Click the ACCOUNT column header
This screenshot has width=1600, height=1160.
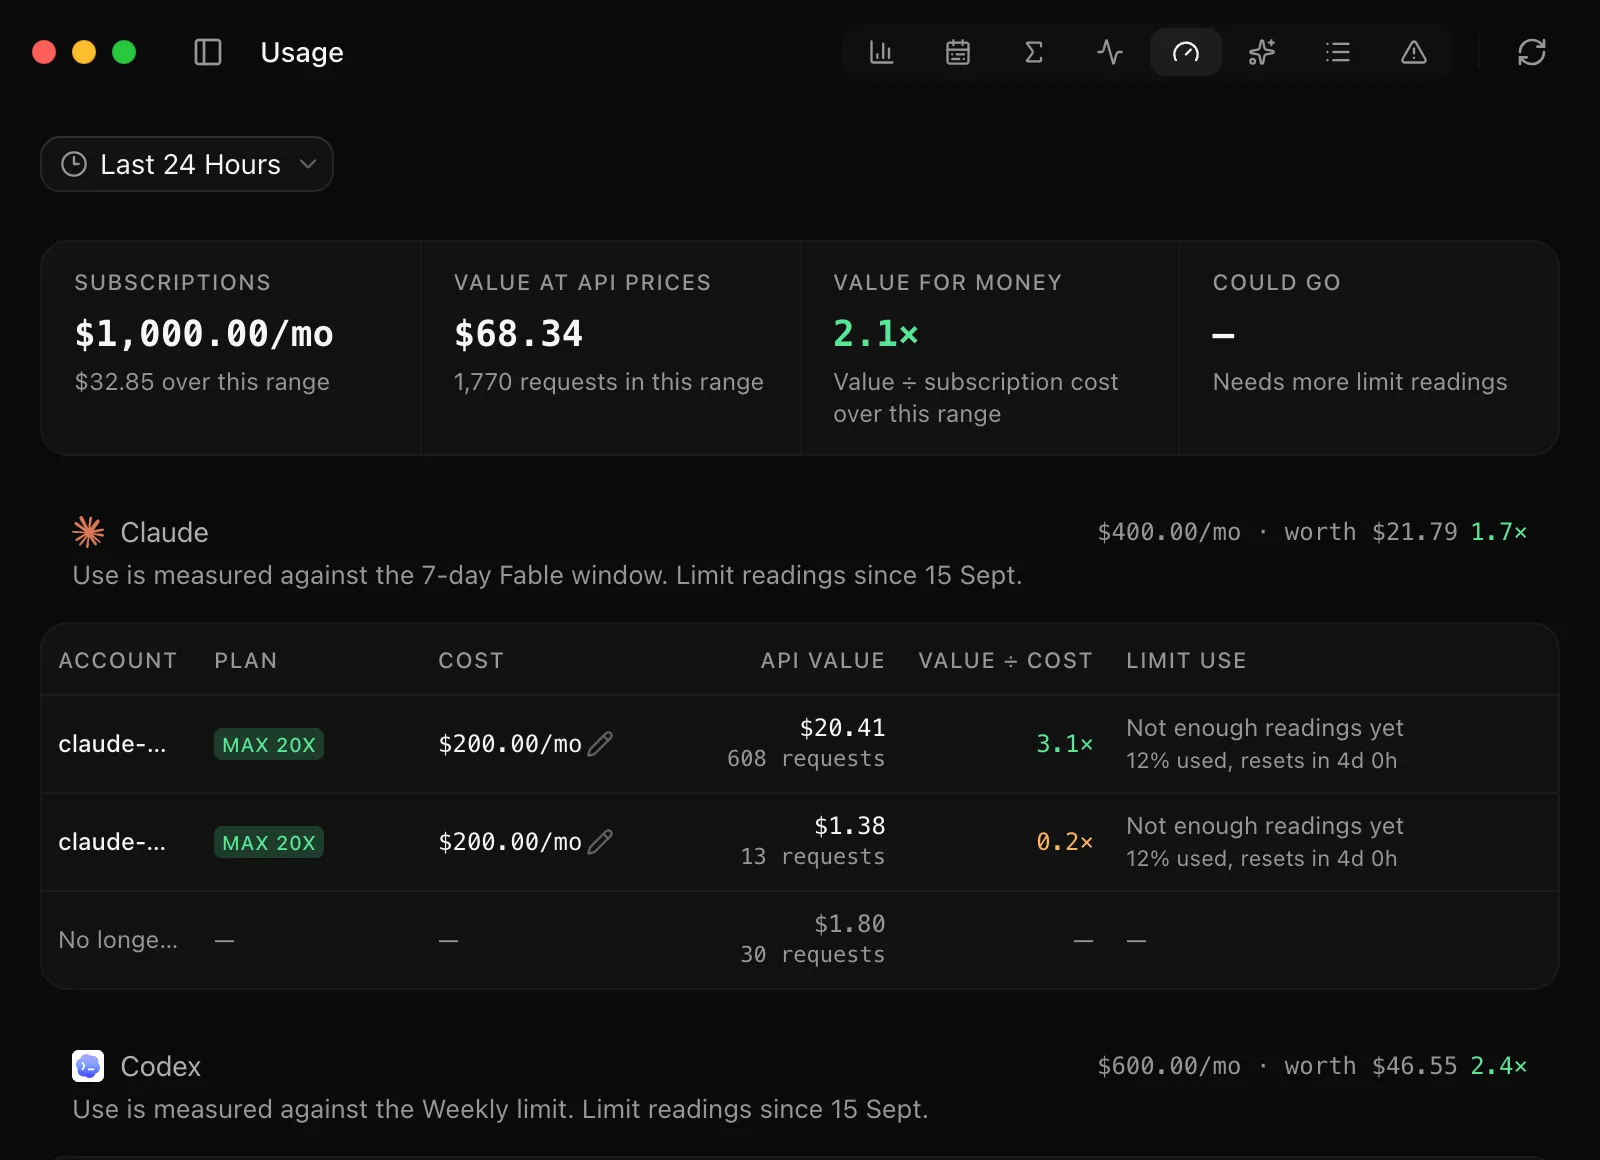click(x=118, y=660)
